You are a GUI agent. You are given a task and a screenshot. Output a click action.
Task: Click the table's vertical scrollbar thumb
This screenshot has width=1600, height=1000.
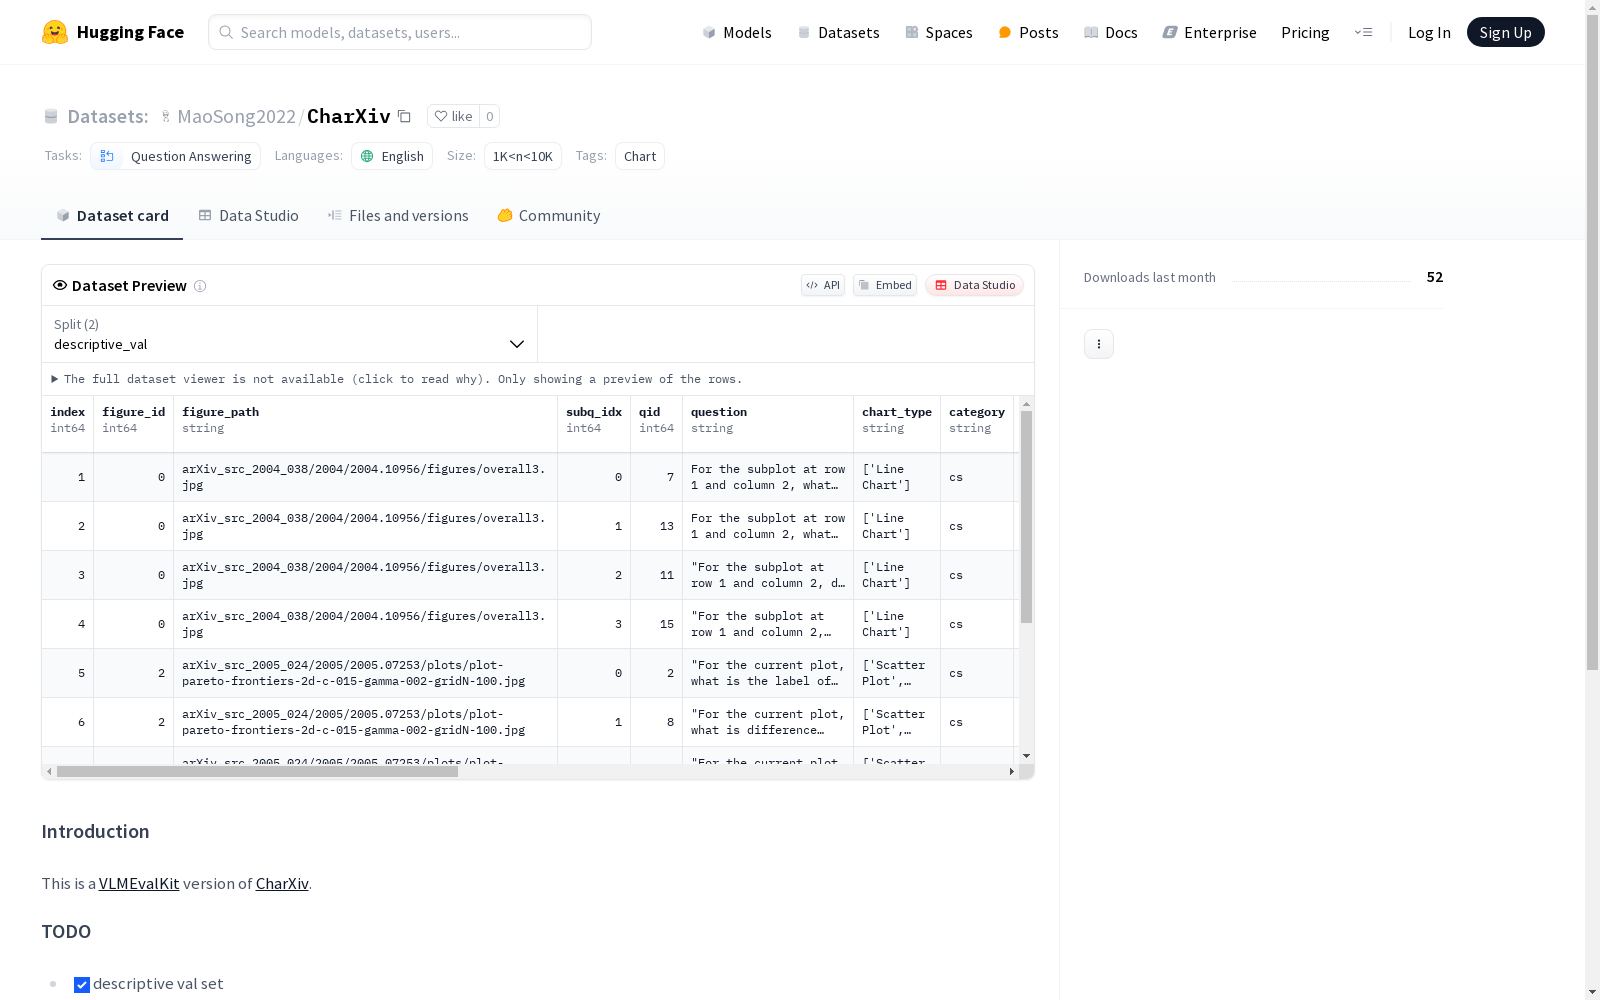(1026, 517)
